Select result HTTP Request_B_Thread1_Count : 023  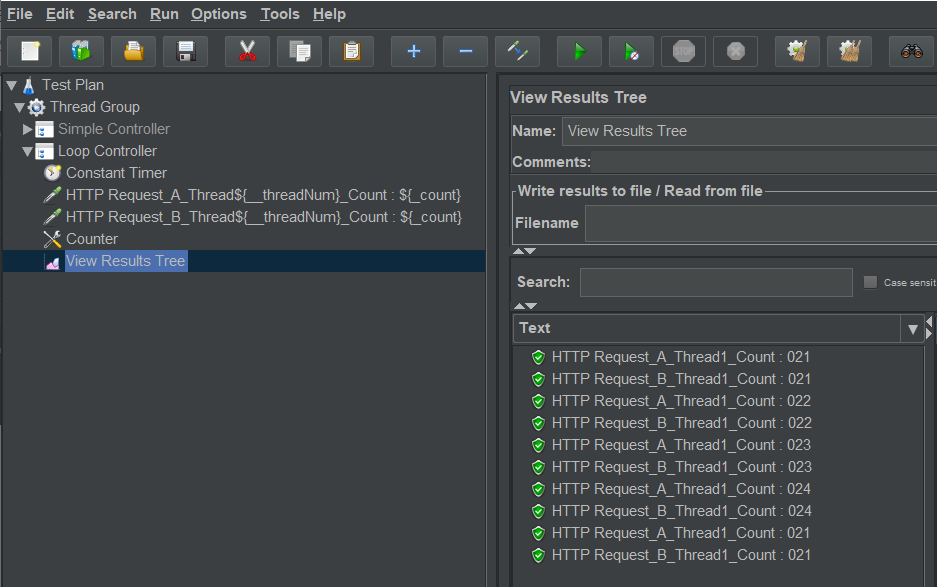click(x=682, y=467)
